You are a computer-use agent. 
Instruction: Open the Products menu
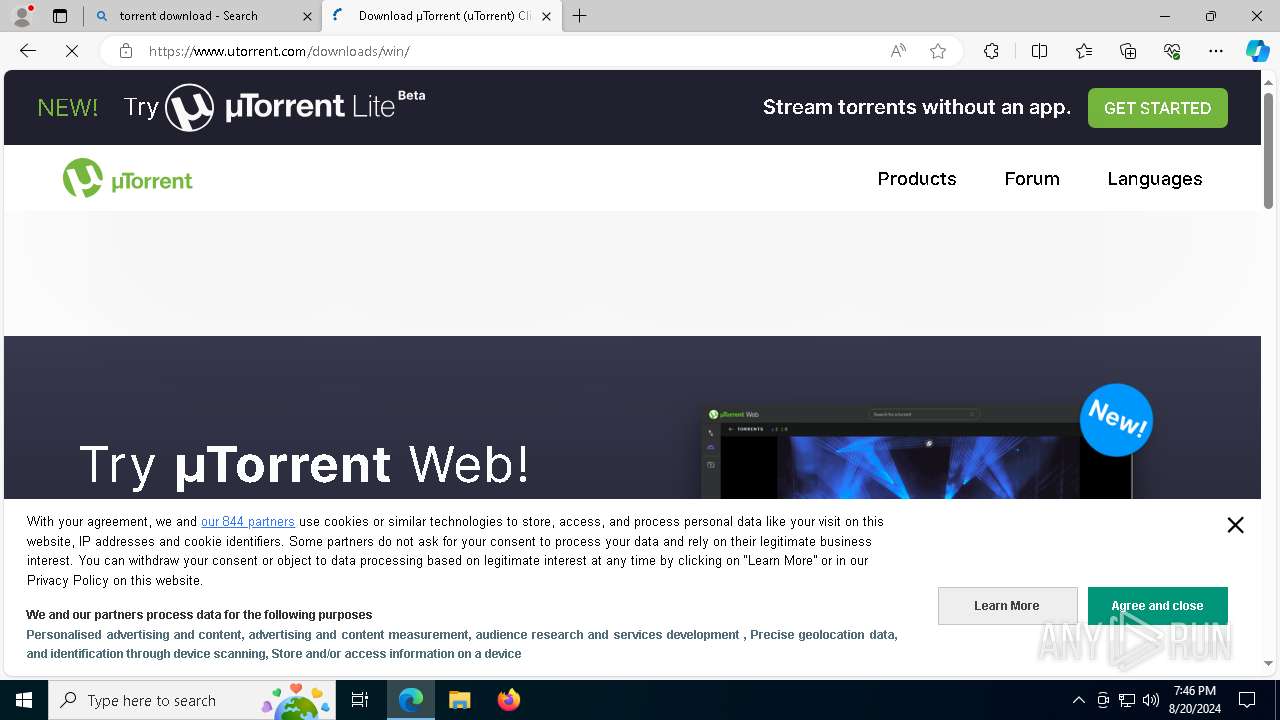pos(917,179)
